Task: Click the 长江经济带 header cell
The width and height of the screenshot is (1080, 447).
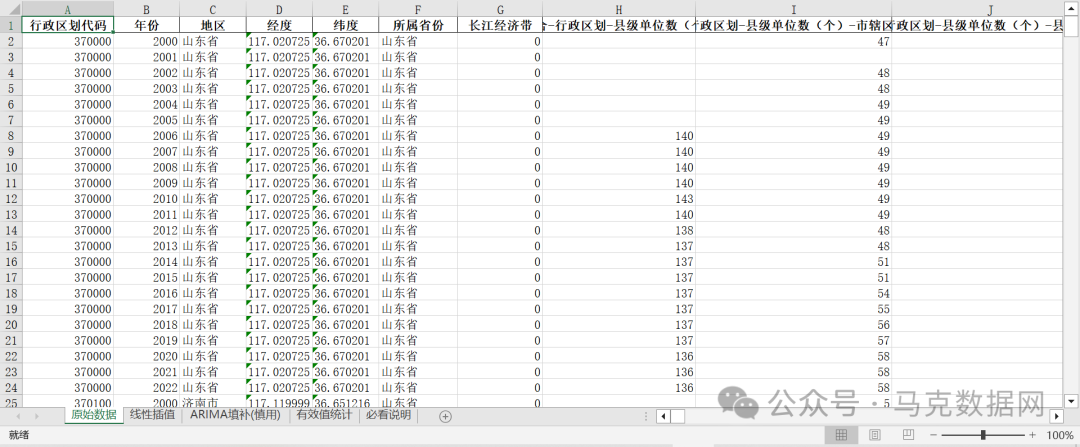Action: point(499,25)
